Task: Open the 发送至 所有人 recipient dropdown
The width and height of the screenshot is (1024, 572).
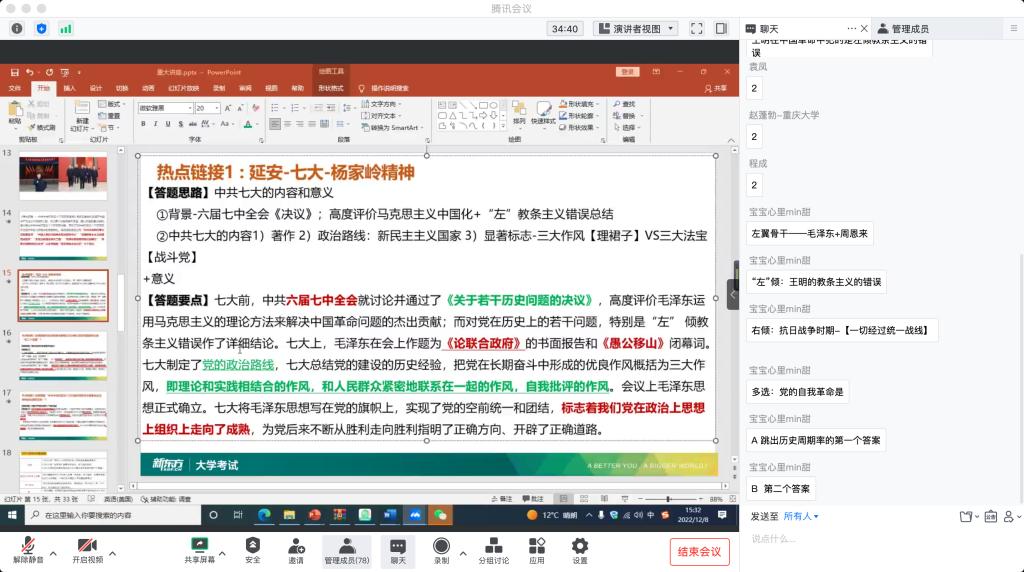Action: click(x=800, y=516)
